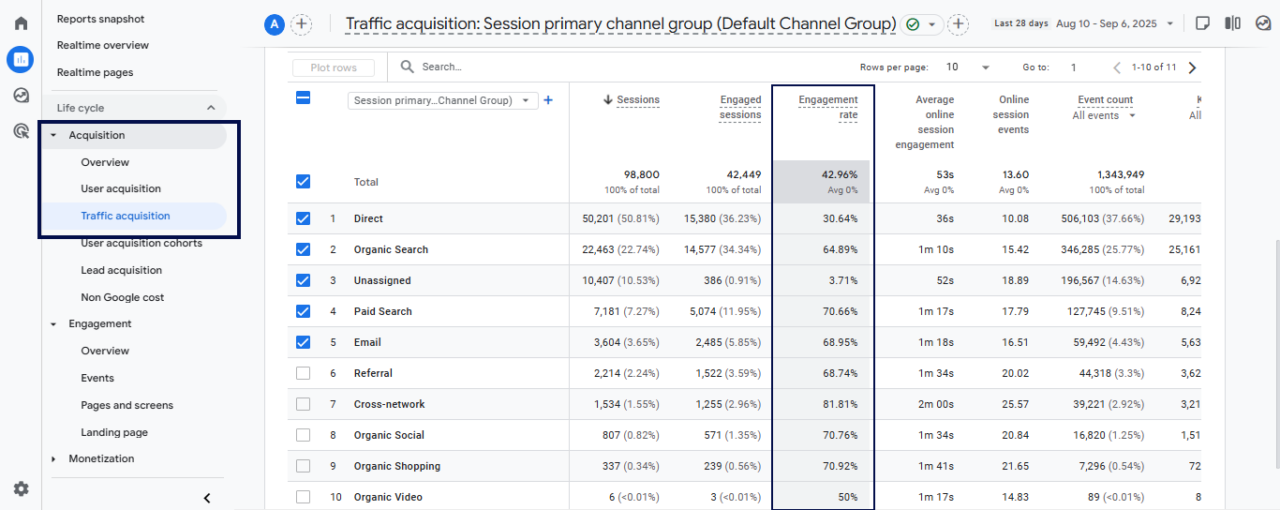Open the Session primary Channel Group dropdown
Image resolution: width=1280 pixels, height=510 pixels.
coord(443,100)
